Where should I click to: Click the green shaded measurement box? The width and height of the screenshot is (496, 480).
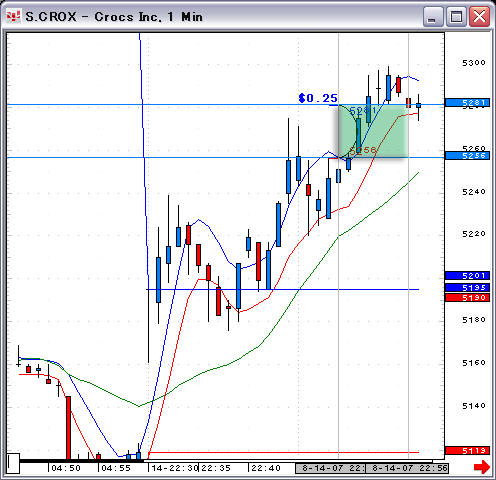373,131
